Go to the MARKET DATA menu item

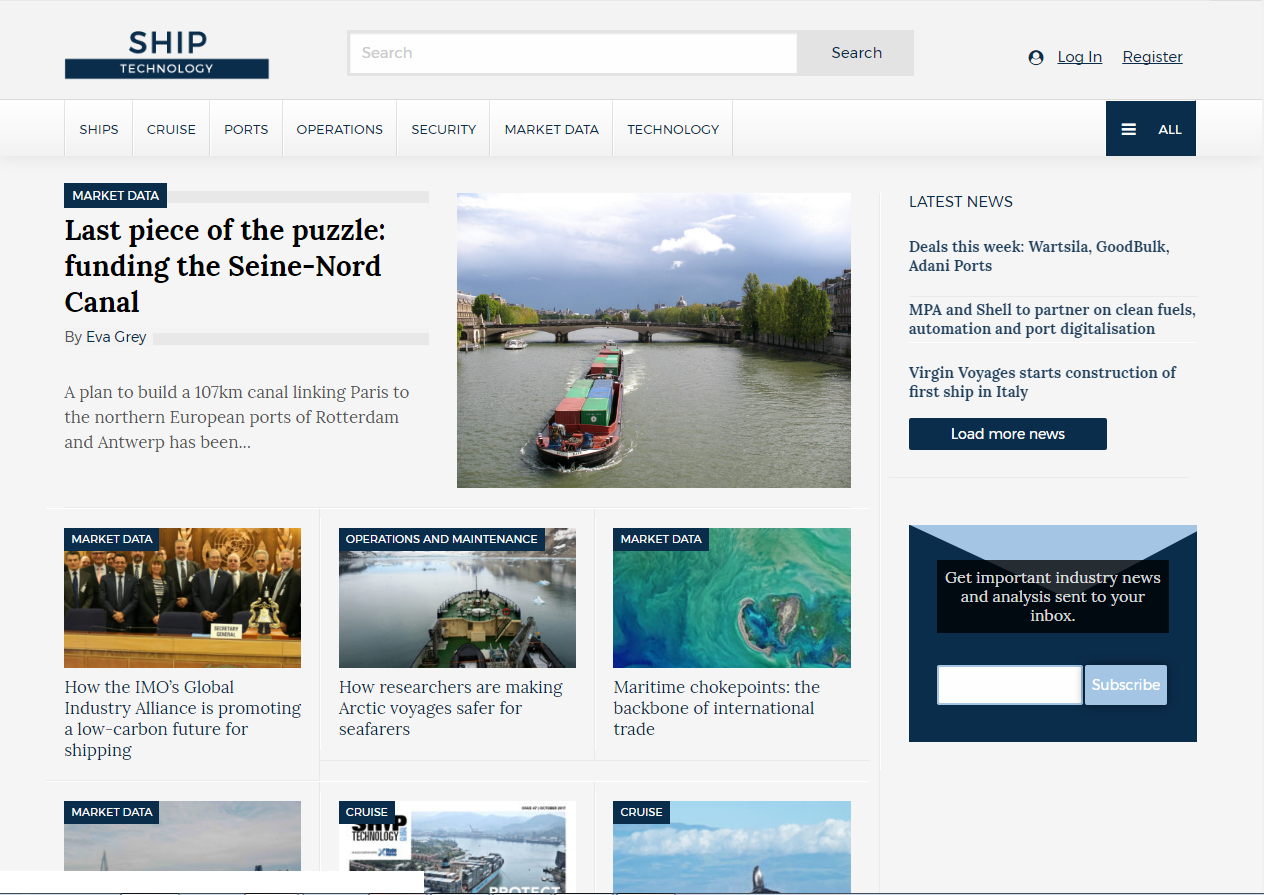click(x=551, y=129)
